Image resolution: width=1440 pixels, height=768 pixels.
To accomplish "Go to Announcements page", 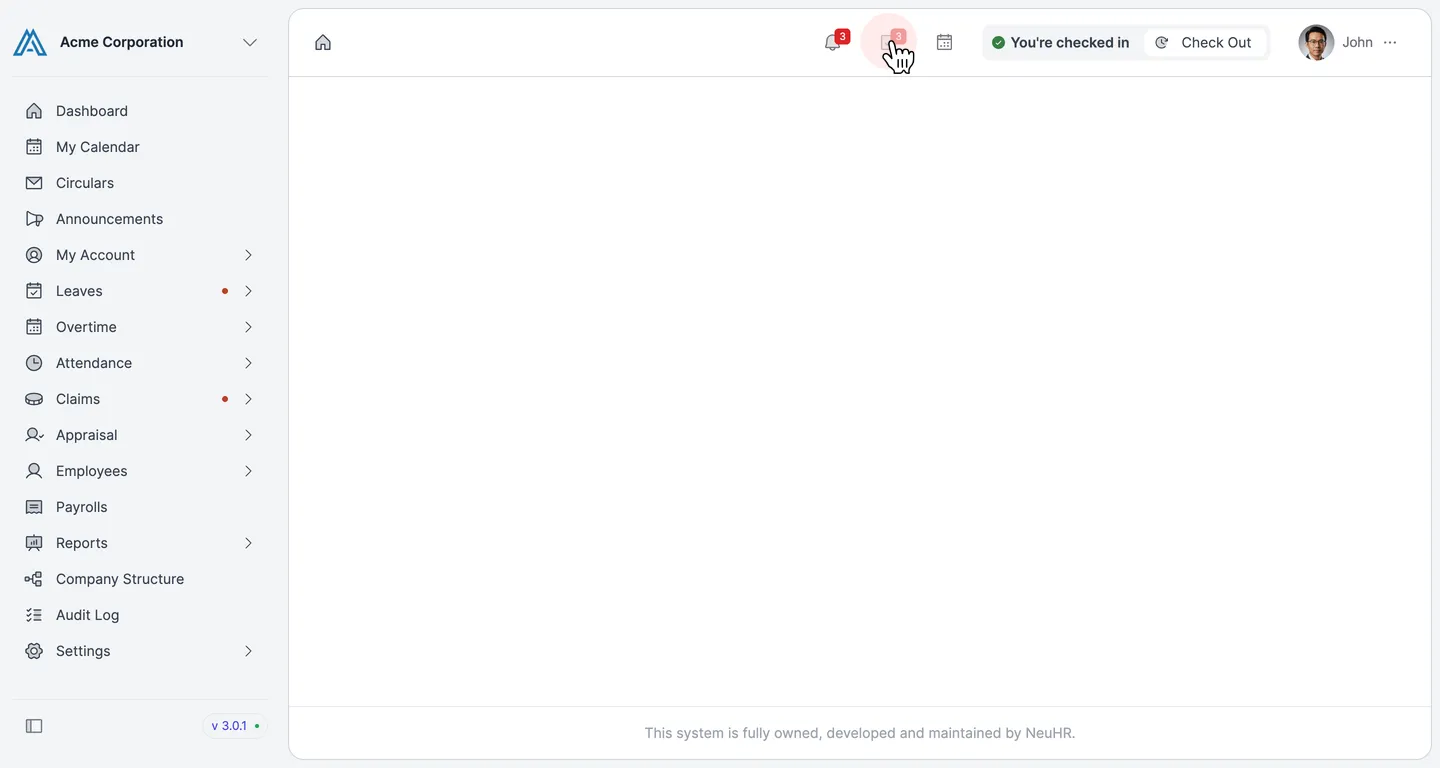I will [x=140, y=219].
